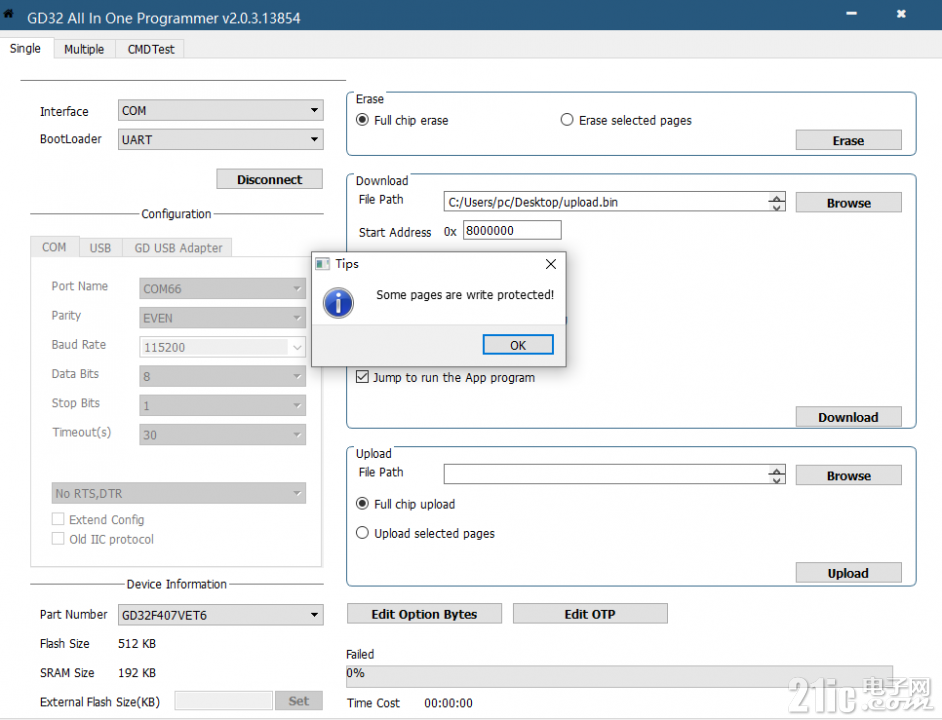Expand the Data Bits dropdown
Viewport: 942px width, 720px height.
pyautogui.click(x=222, y=376)
